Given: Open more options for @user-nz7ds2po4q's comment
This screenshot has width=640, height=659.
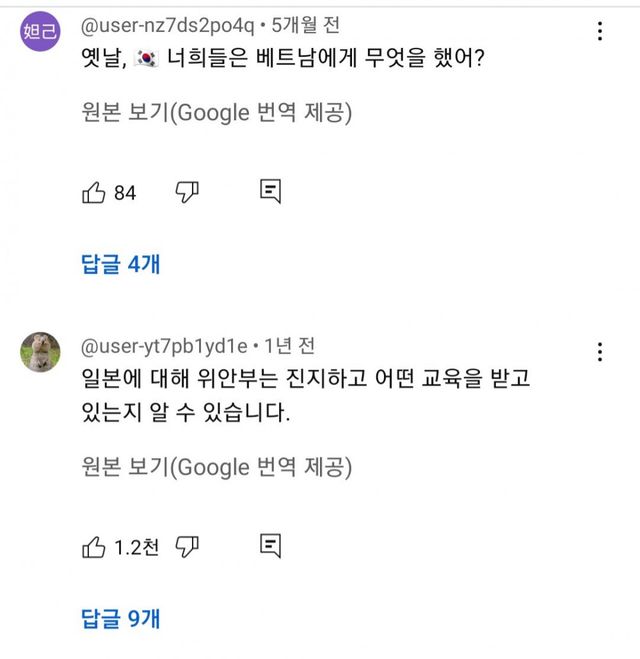Looking at the screenshot, I should 600,31.
